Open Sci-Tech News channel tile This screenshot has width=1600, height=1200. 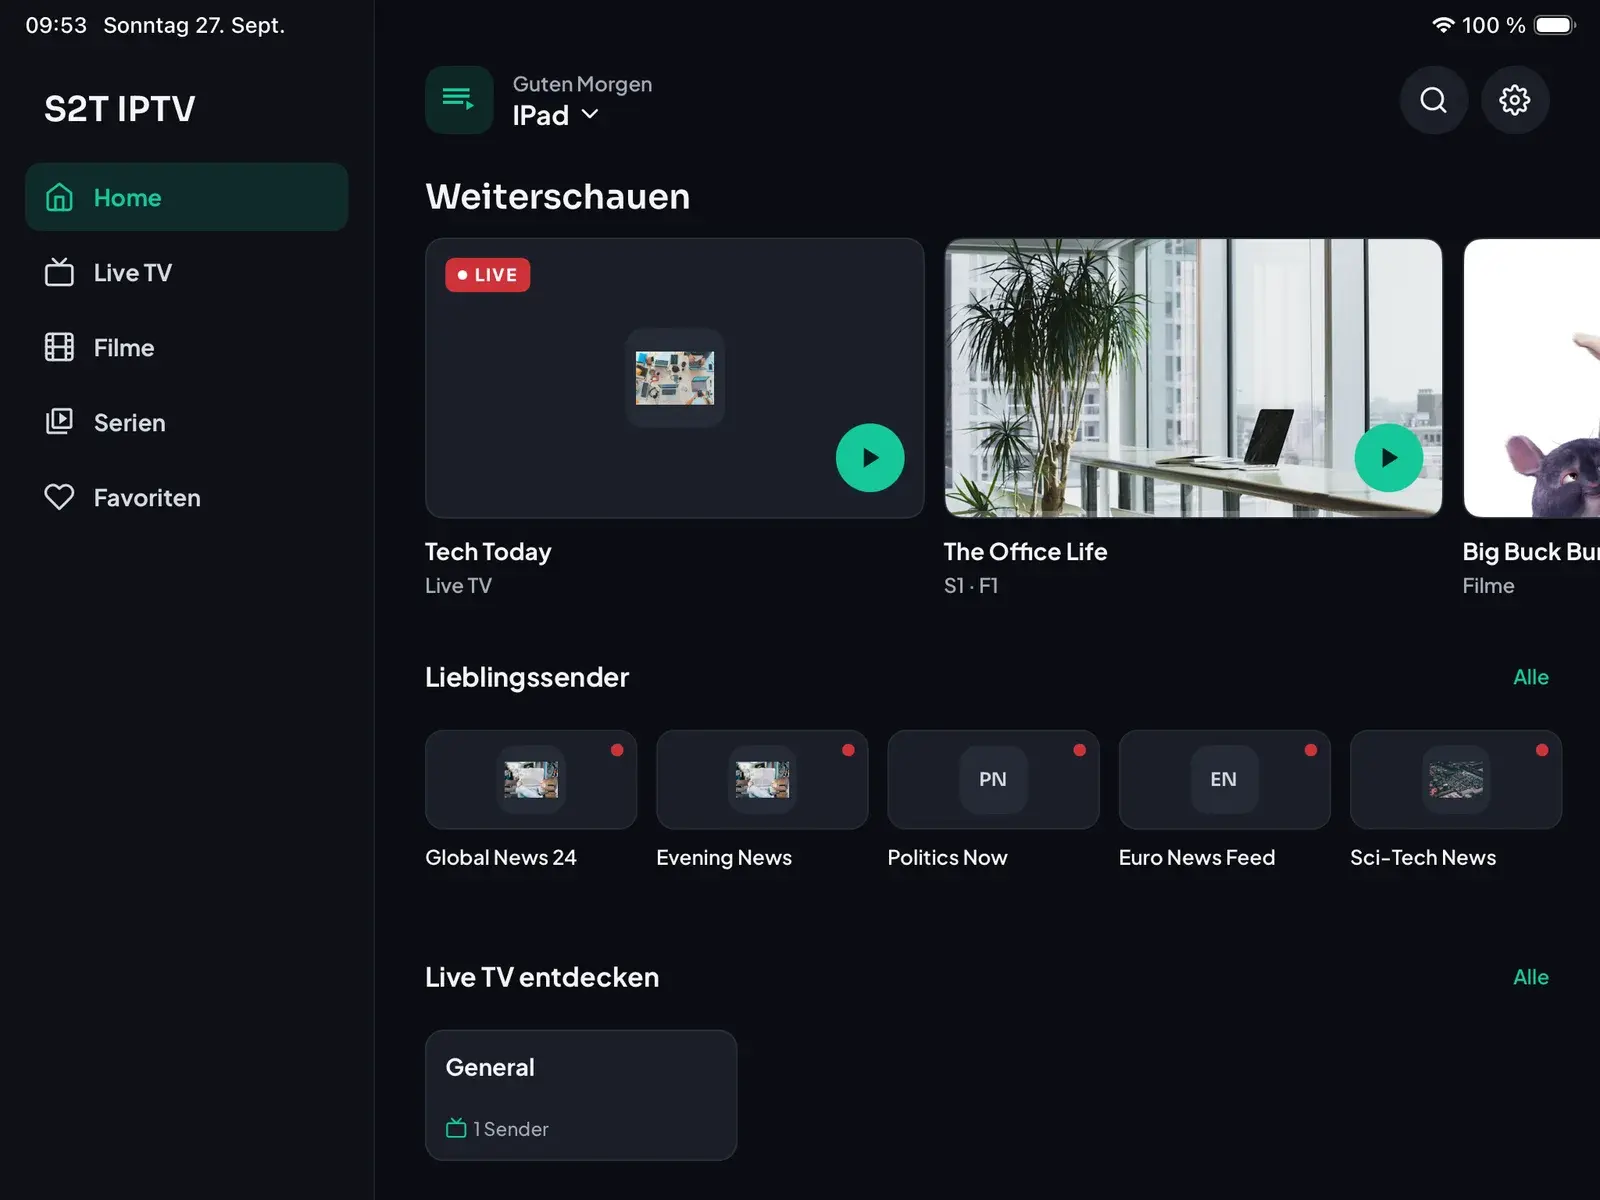coord(1455,779)
